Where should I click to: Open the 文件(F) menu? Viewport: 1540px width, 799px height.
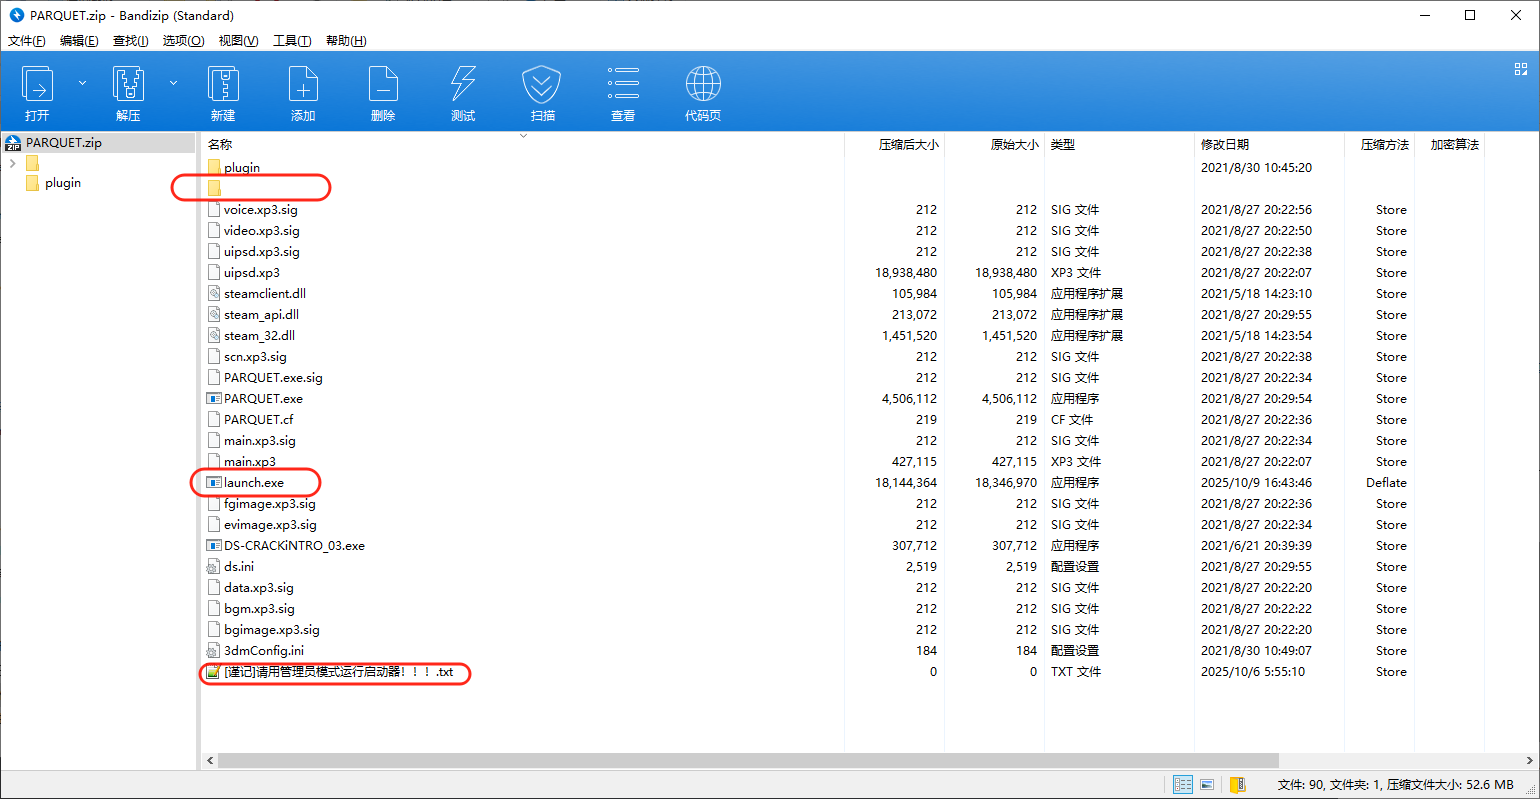[x=27, y=41]
